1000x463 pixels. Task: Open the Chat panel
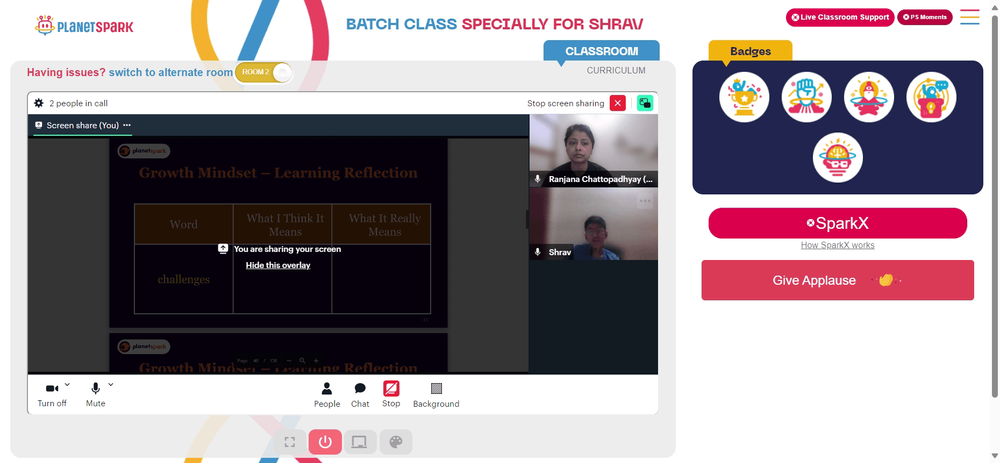pyautogui.click(x=360, y=395)
